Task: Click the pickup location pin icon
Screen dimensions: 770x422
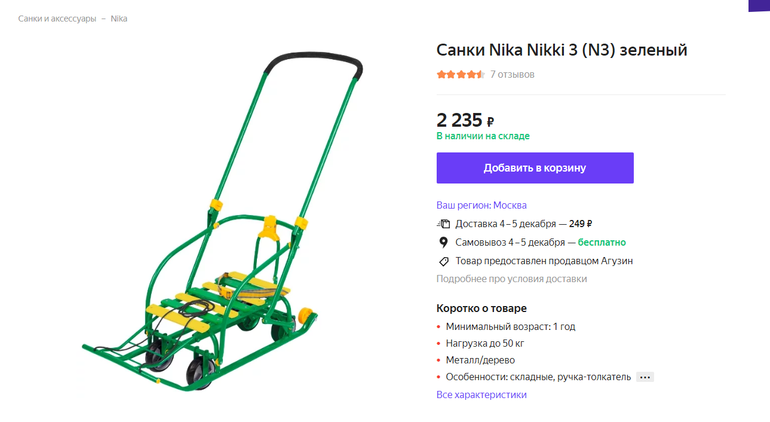Action: 443,242
